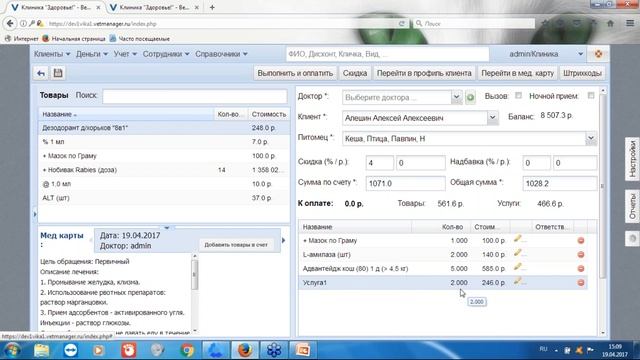Viewport: 640px width, 360px height.
Task: Expand the Питомец dropdown
Action: 591,138
